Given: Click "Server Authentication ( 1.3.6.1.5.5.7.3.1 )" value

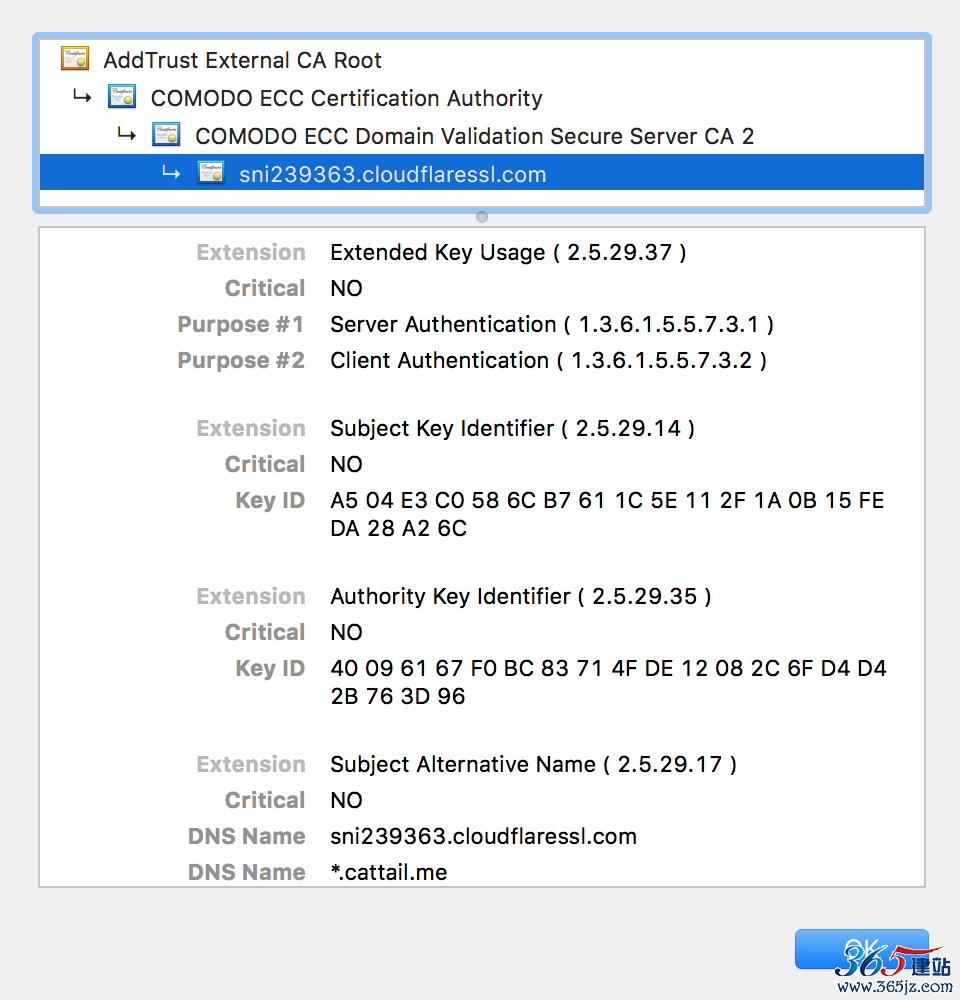Looking at the screenshot, I should pyautogui.click(x=552, y=325).
